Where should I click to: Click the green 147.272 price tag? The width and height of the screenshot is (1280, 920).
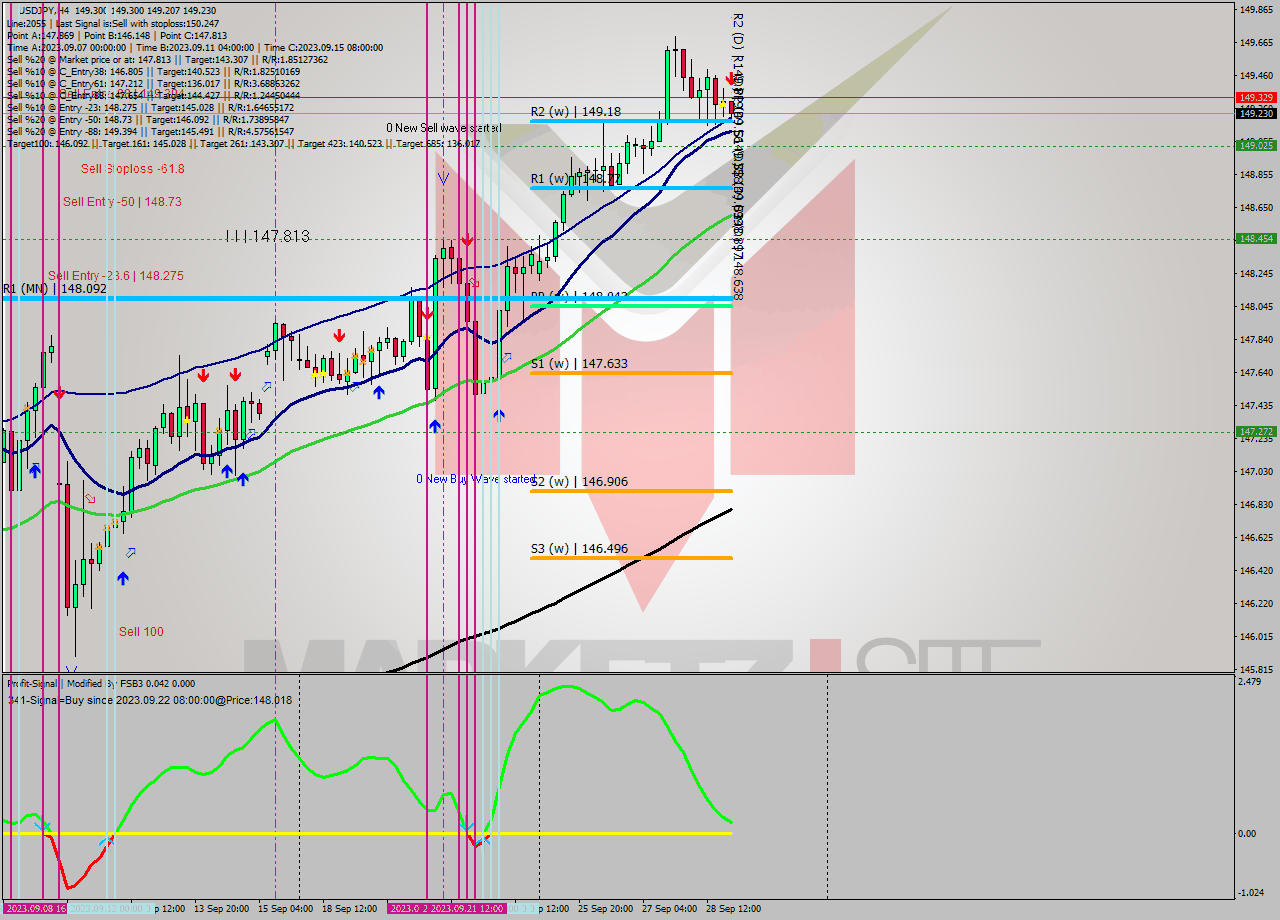pyautogui.click(x=1255, y=432)
